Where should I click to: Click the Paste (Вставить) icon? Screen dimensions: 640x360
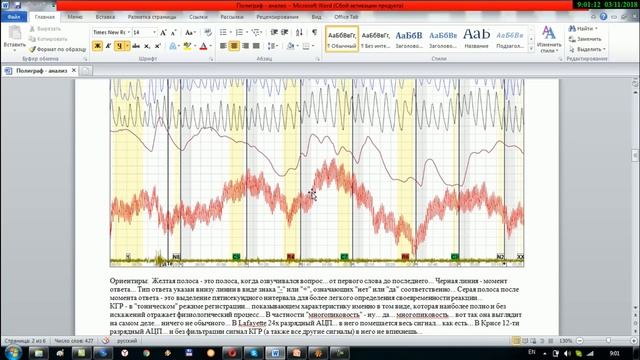tap(15, 33)
